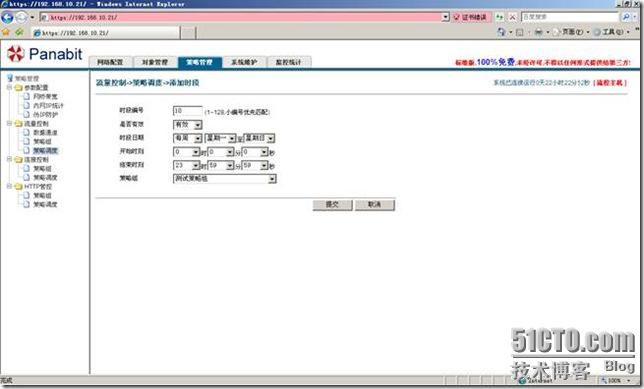Open 策略调度 under 连接控制
Image resolution: width=644 pixels, height=389 pixels.
click(45, 177)
